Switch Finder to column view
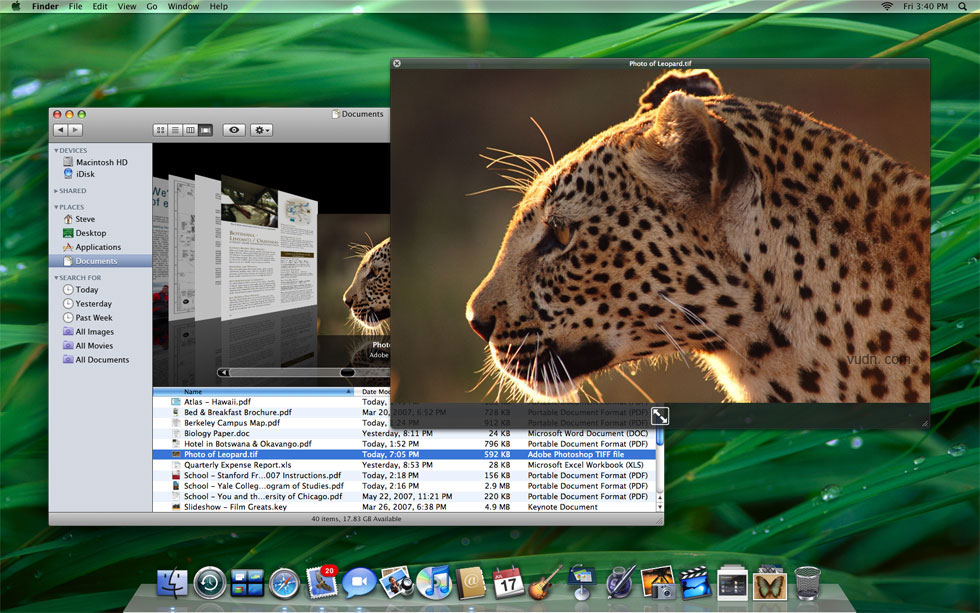The image size is (980, 613). (190, 130)
